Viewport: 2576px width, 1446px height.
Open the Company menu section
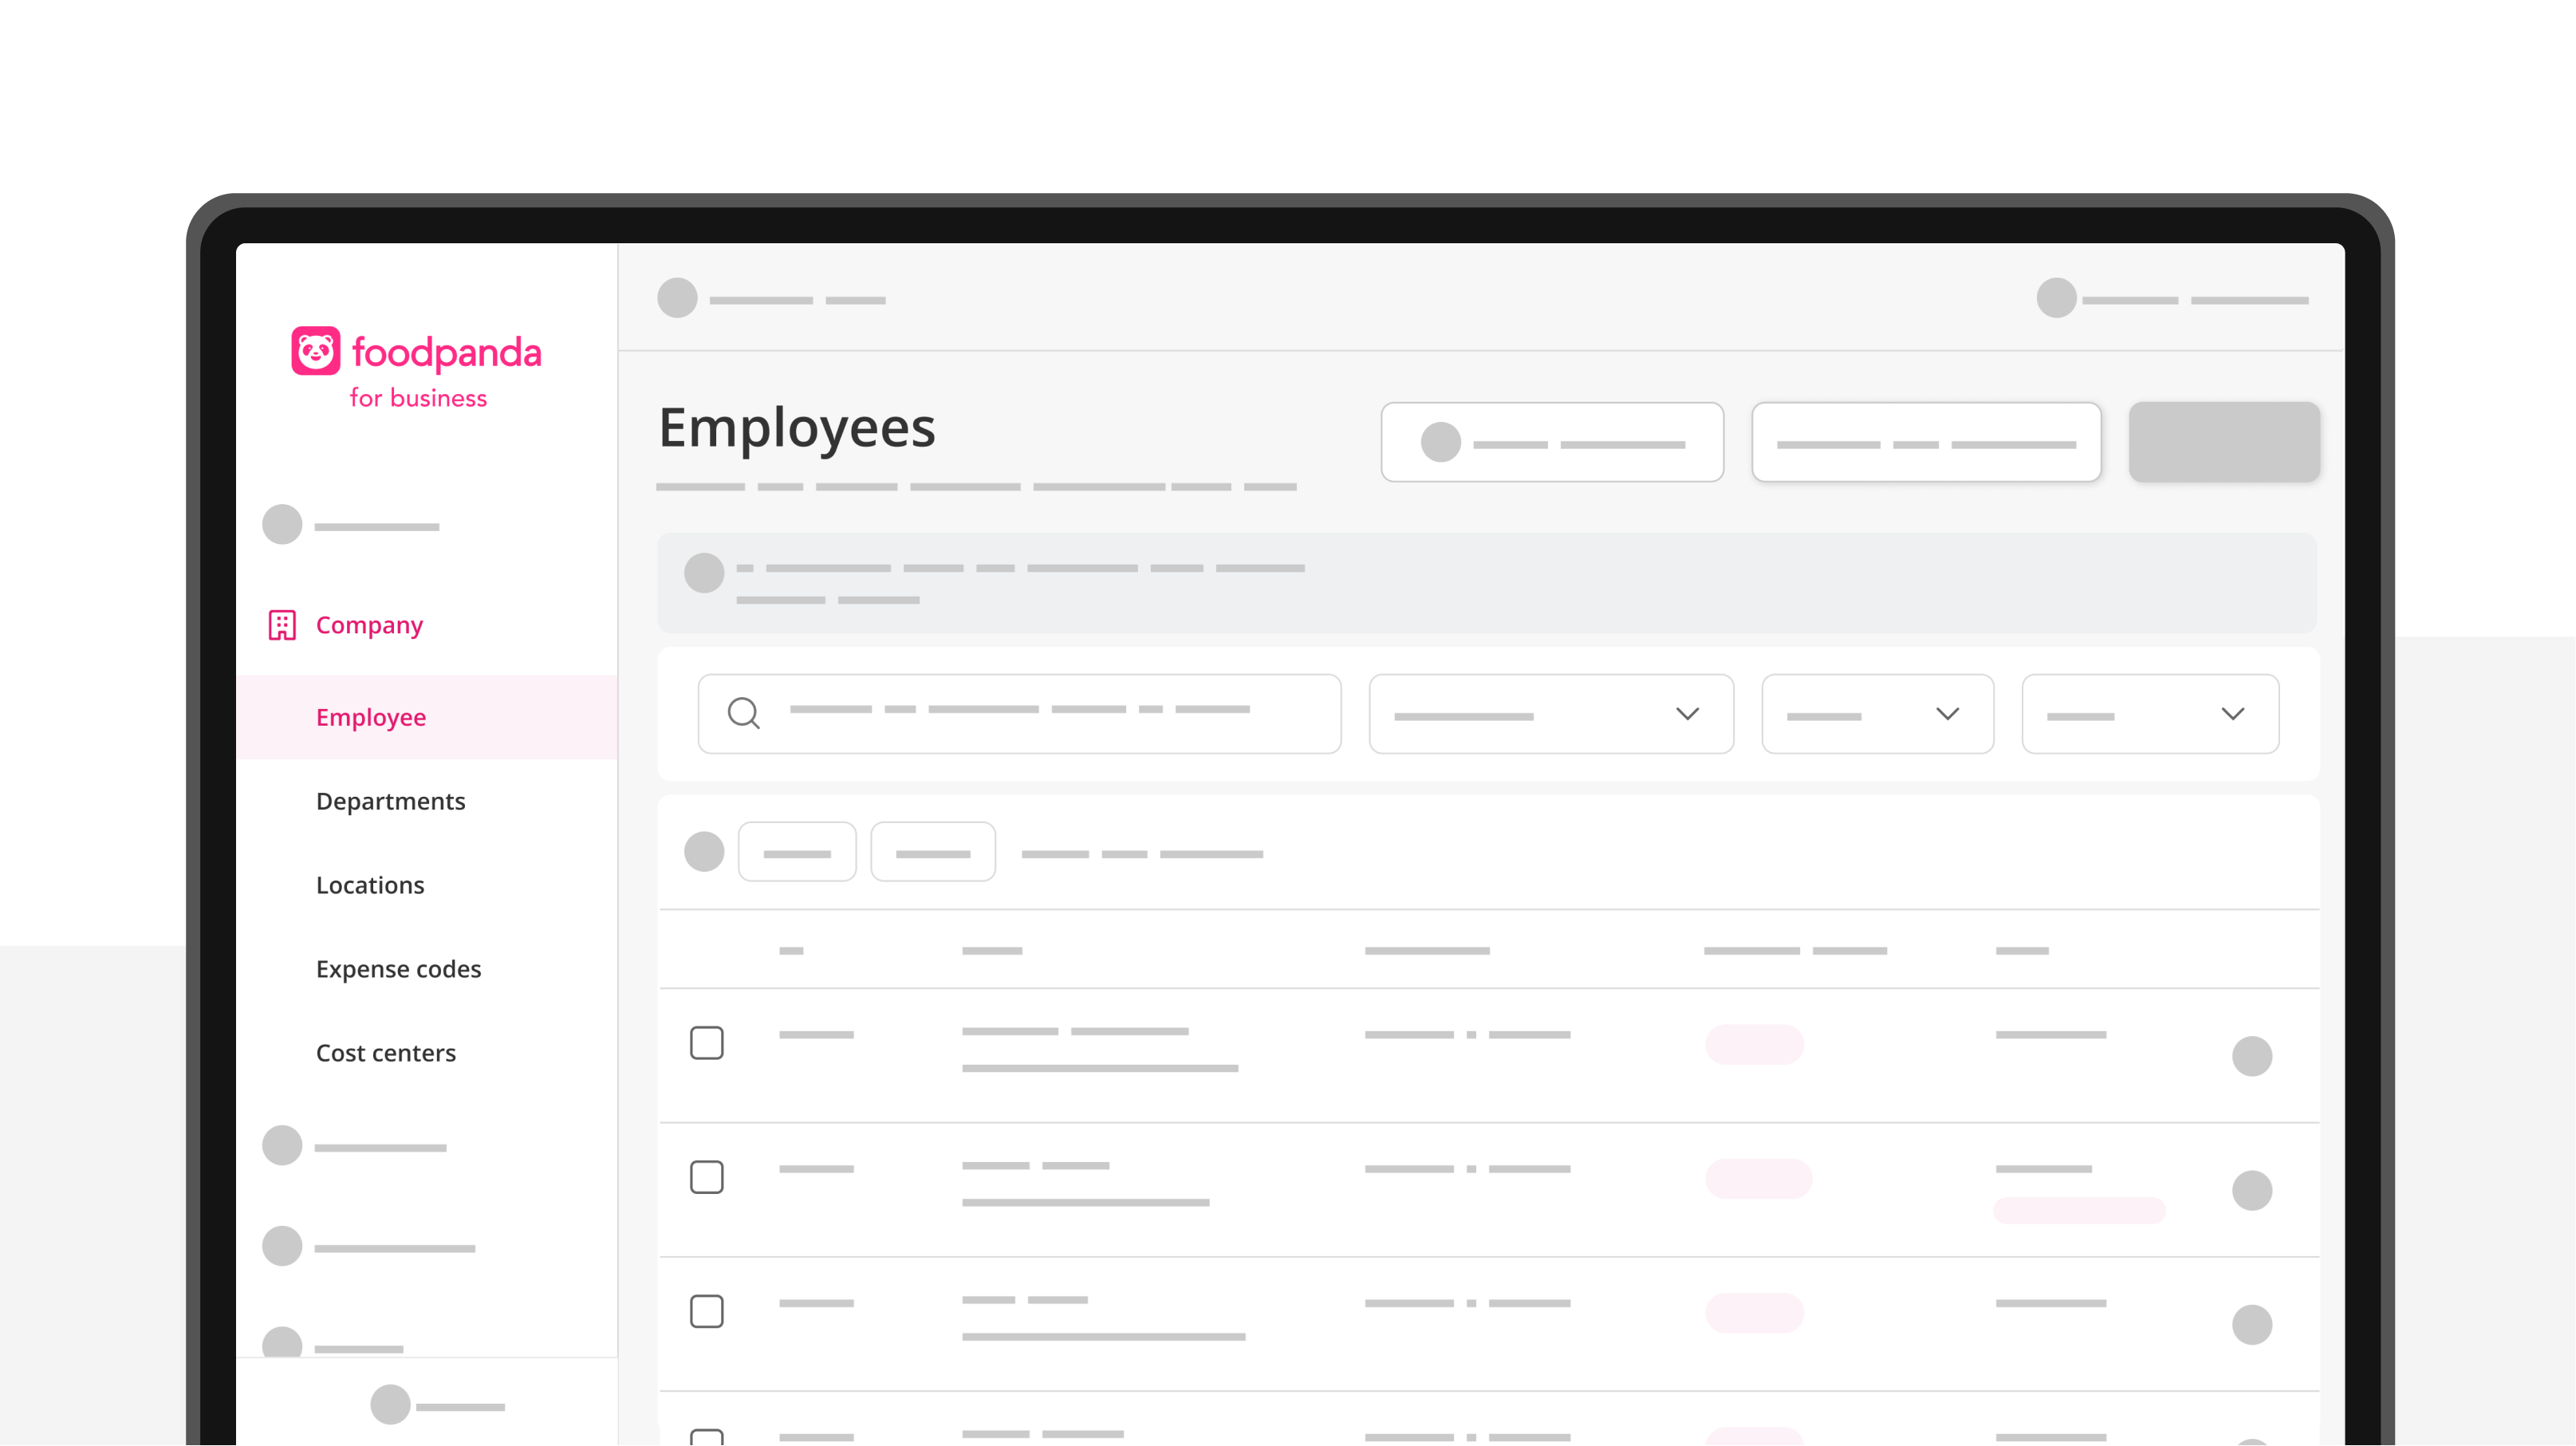click(345, 625)
